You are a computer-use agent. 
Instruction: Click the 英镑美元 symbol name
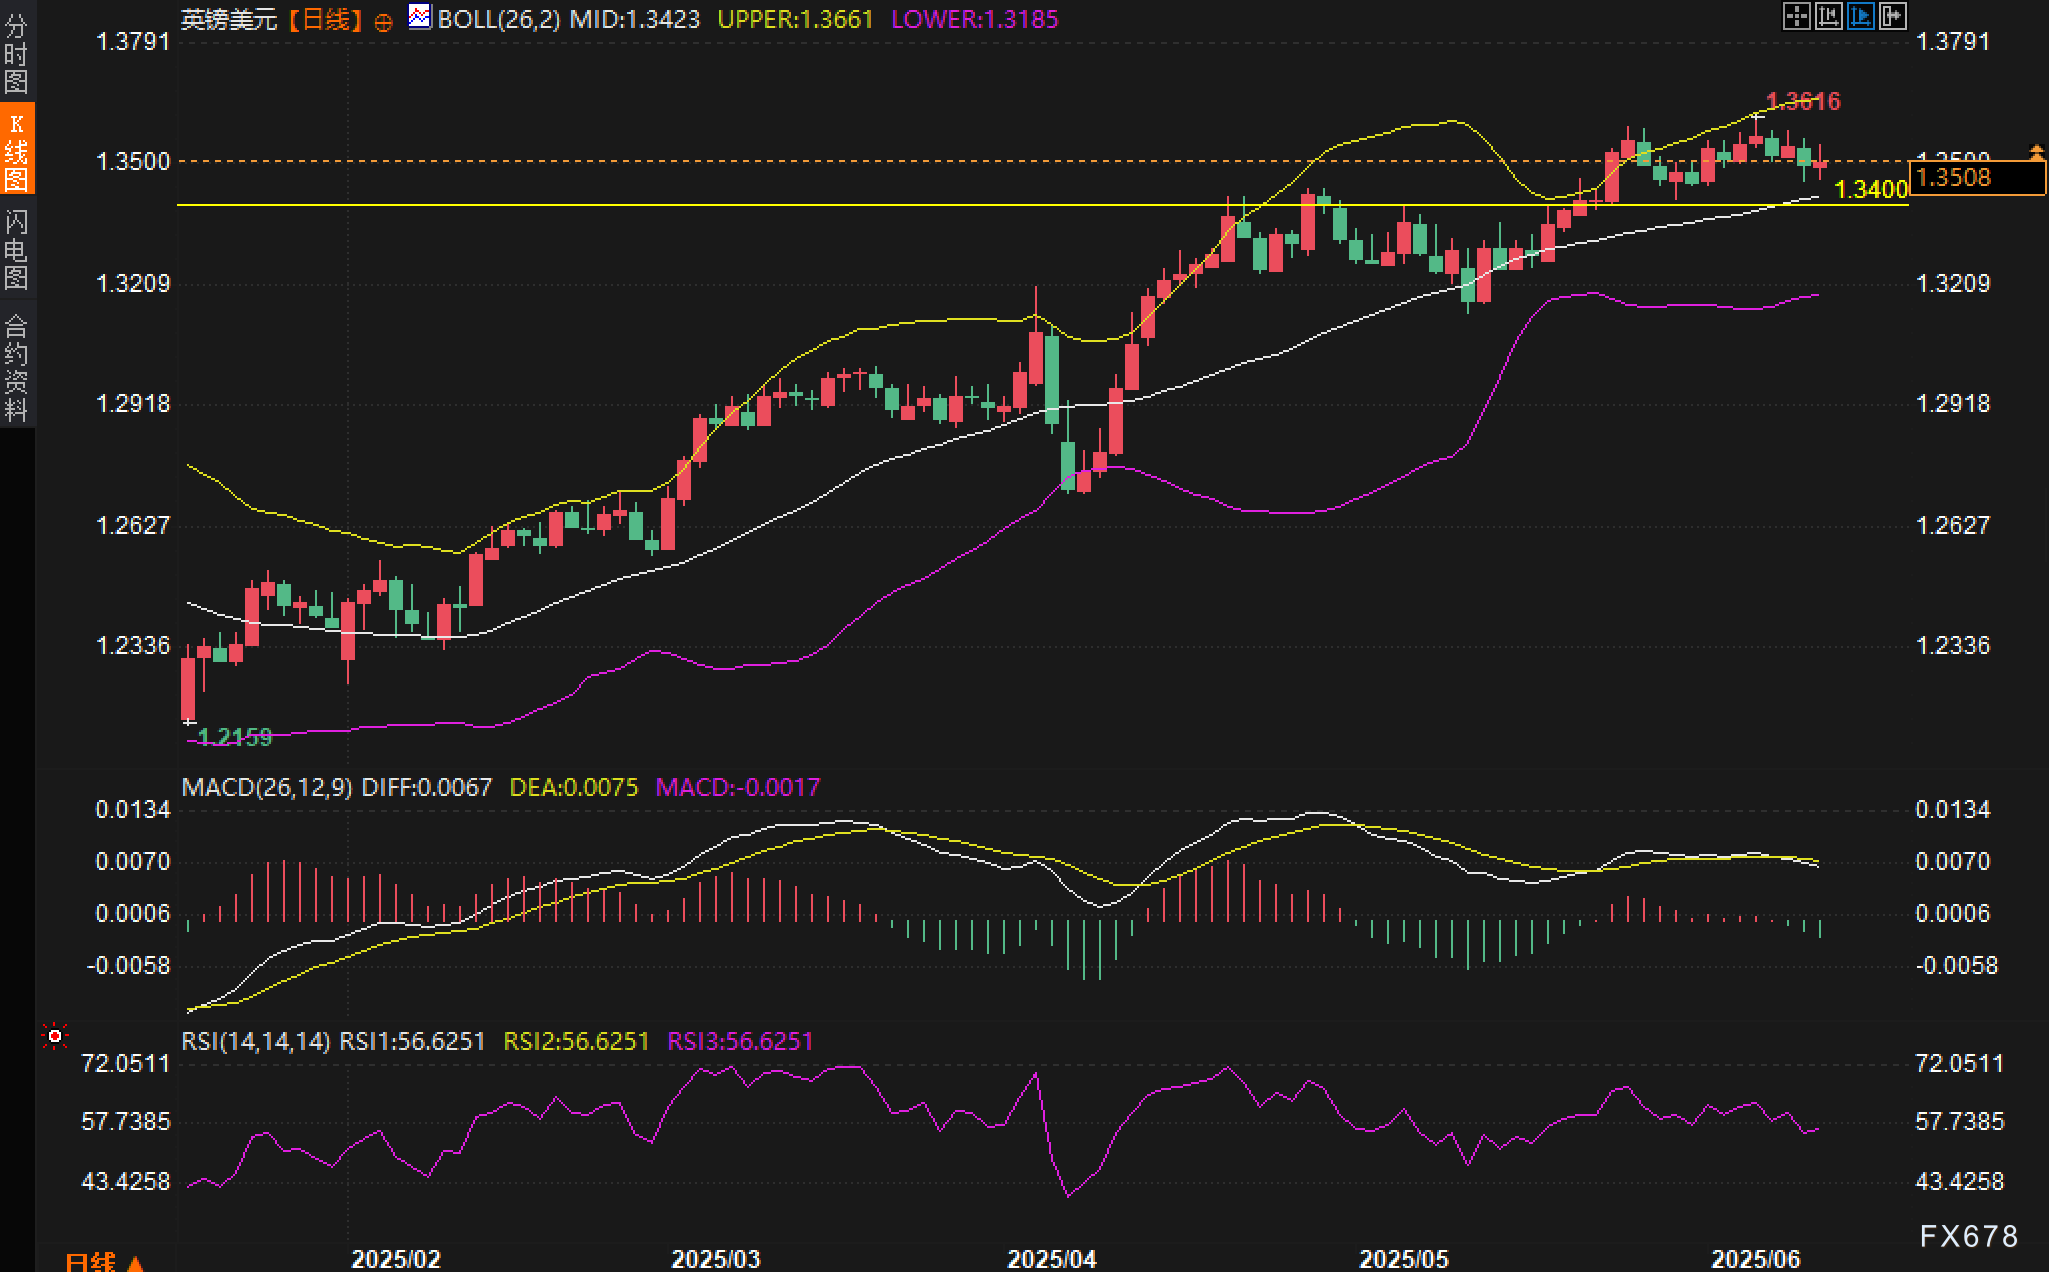coord(229,19)
